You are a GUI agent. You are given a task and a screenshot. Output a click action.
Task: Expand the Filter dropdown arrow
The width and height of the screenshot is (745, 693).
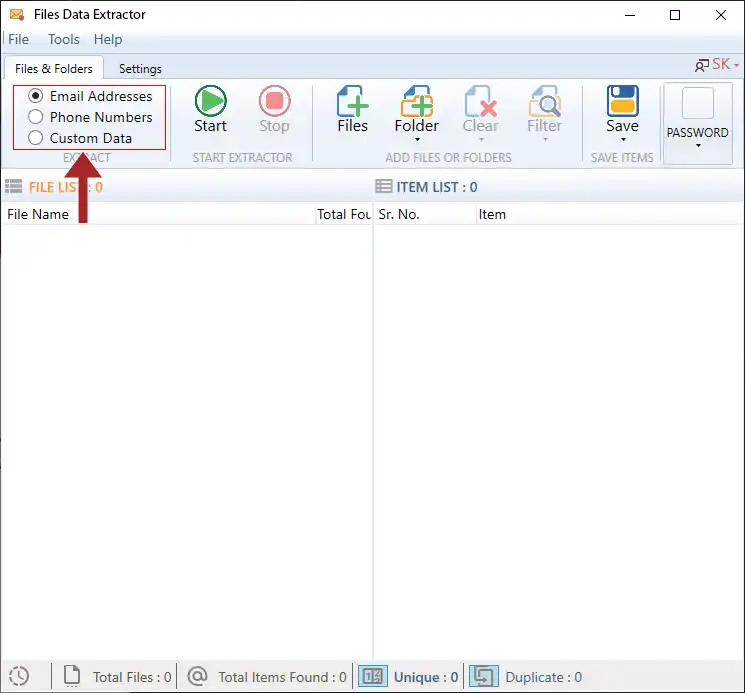pos(545,140)
